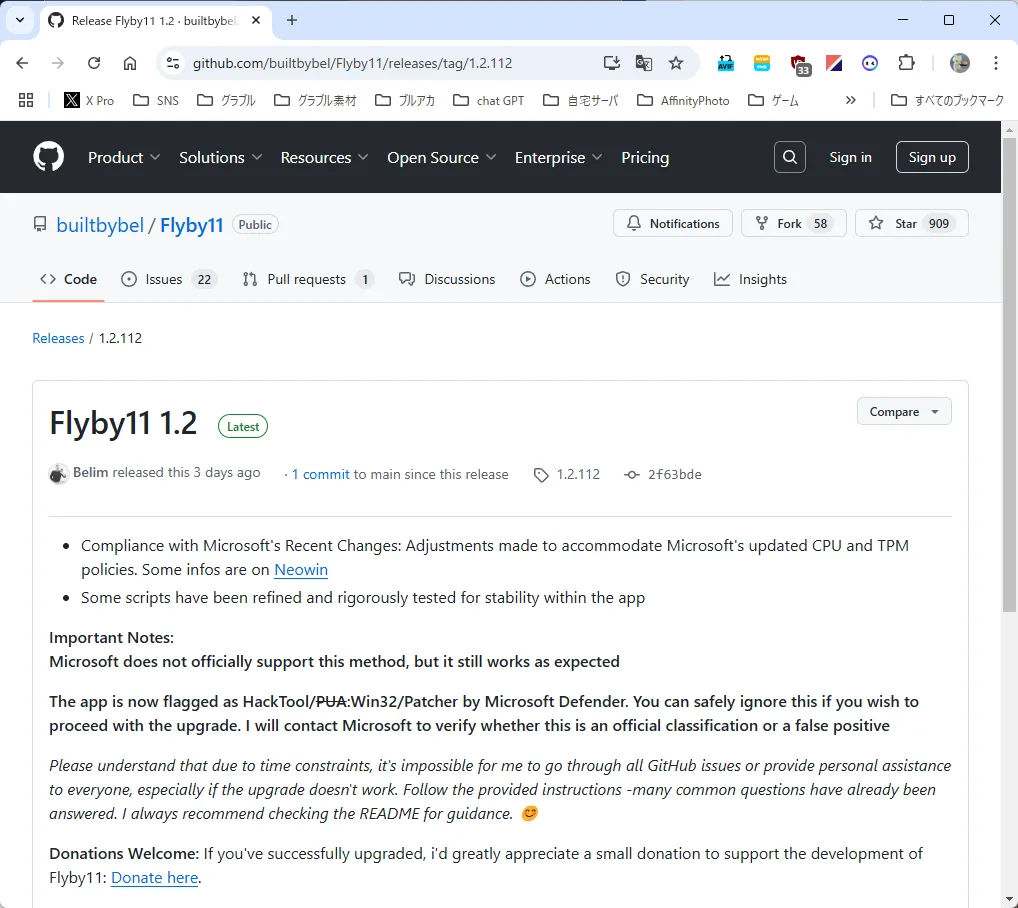Click the Donate here link
The image size is (1018, 908).
coord(155,877)
